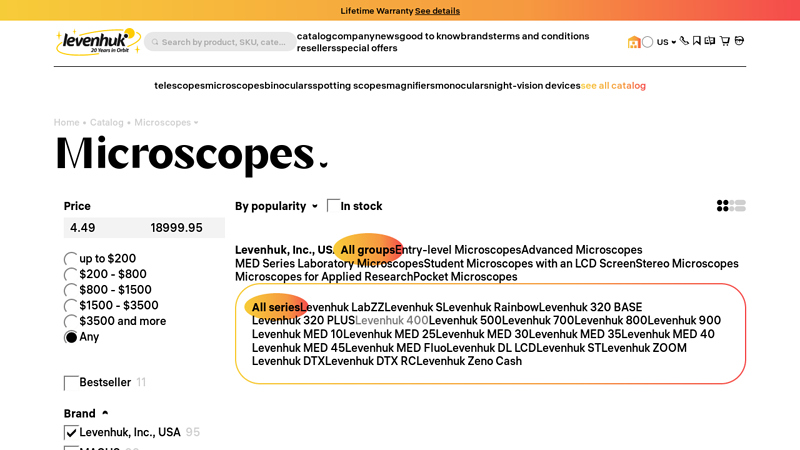The image size is (800, 450).
Task: Go to monoculars category
Action: [x=462, y=86]
